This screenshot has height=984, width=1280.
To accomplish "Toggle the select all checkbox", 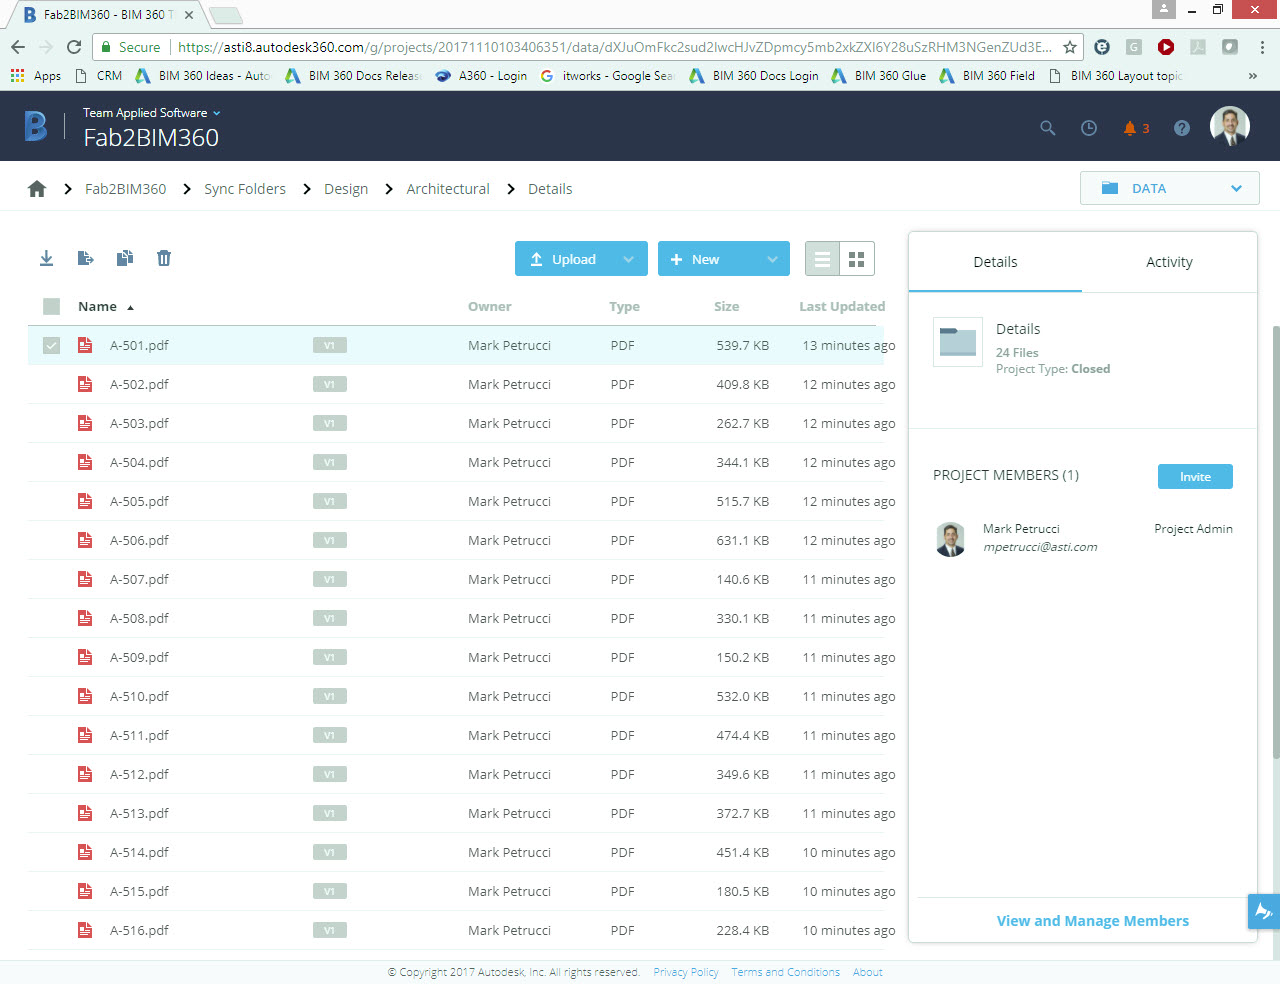I will click(x=52, y=307).
